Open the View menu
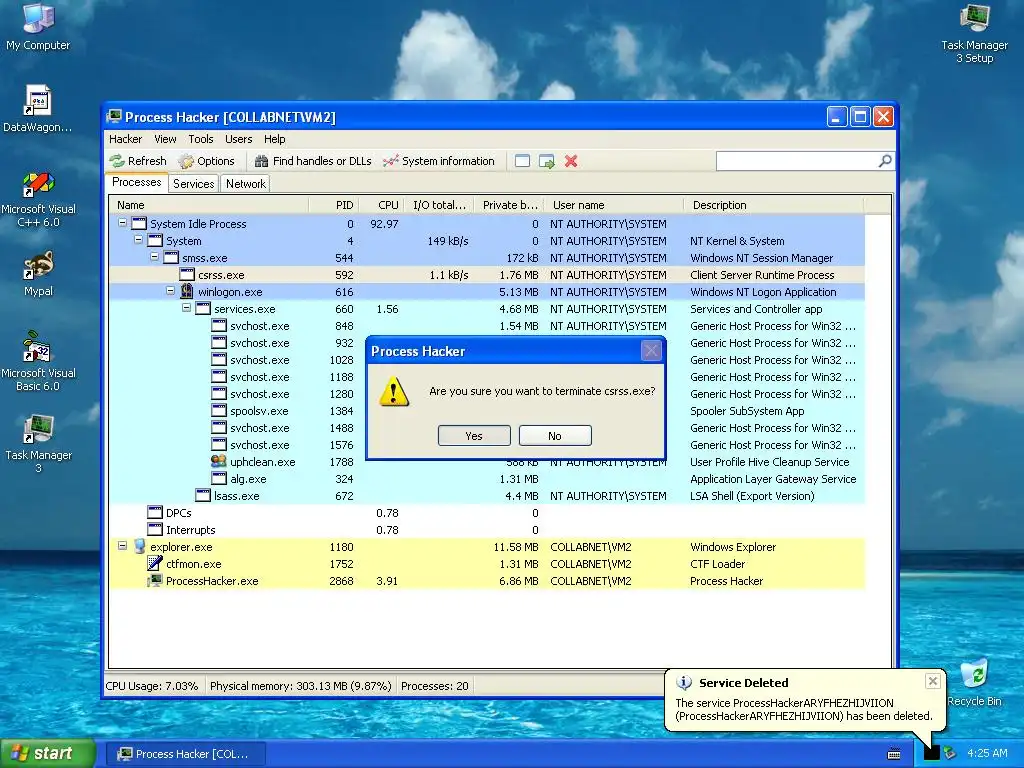Screen dimensions: 1024x768 tap(165, 139)
